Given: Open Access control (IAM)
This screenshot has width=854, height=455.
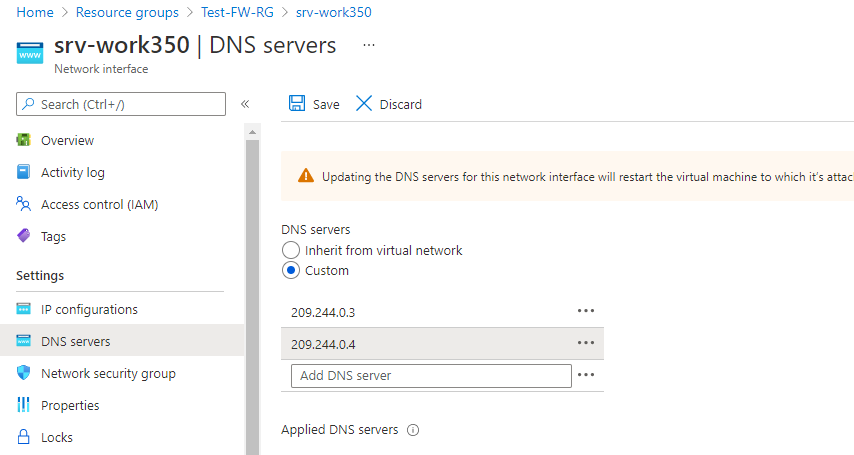Looking at the screenshot, I should tap(99, 204).
